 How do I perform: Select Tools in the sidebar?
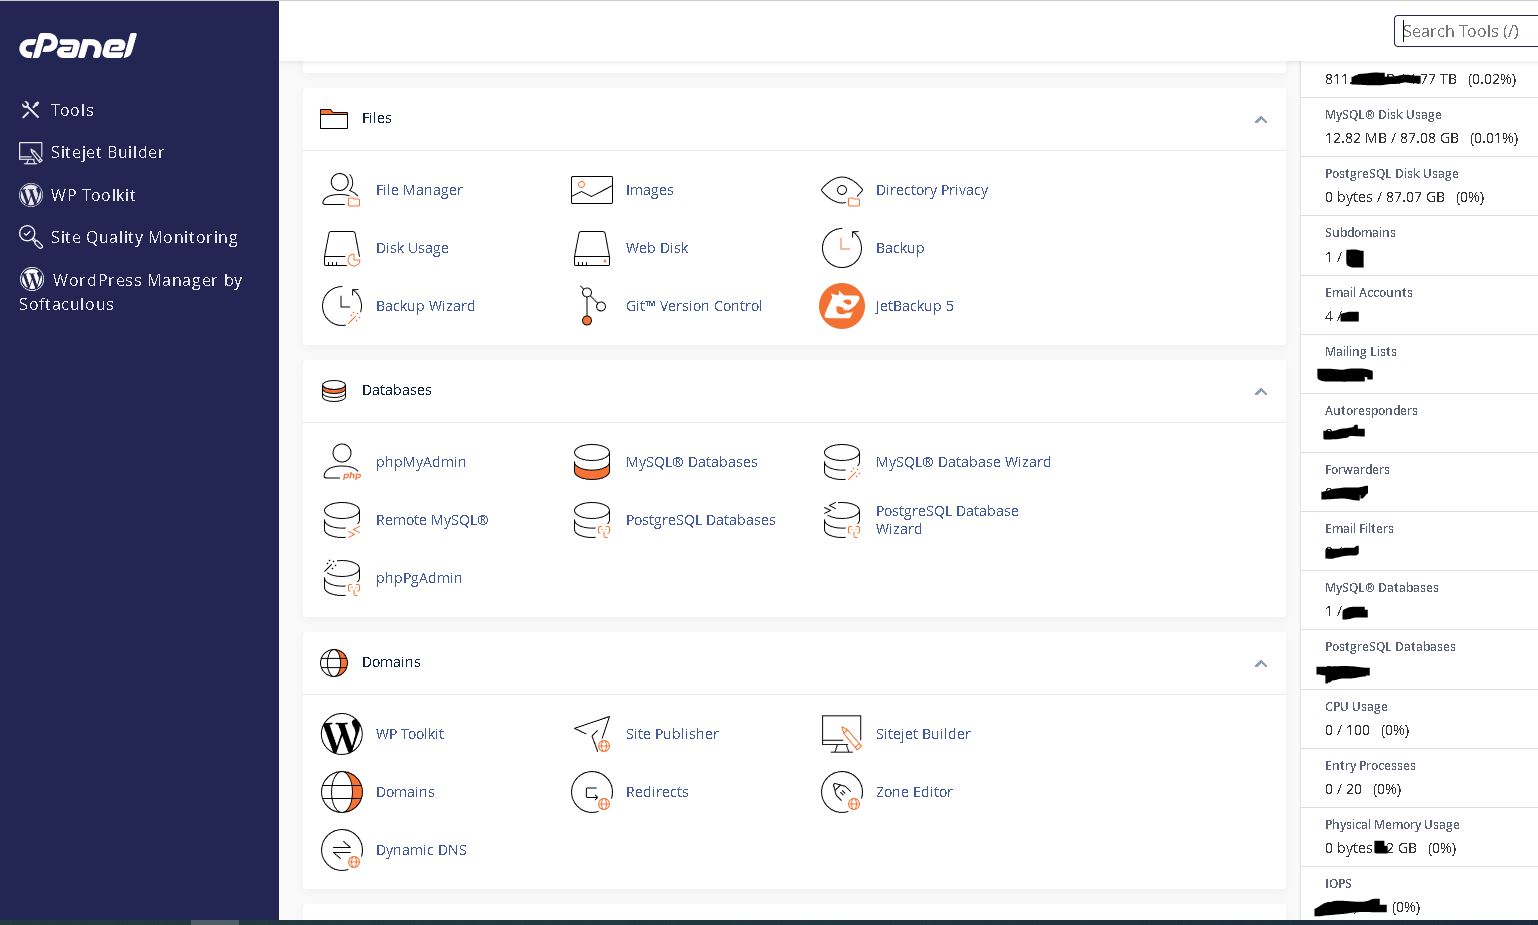71,110
